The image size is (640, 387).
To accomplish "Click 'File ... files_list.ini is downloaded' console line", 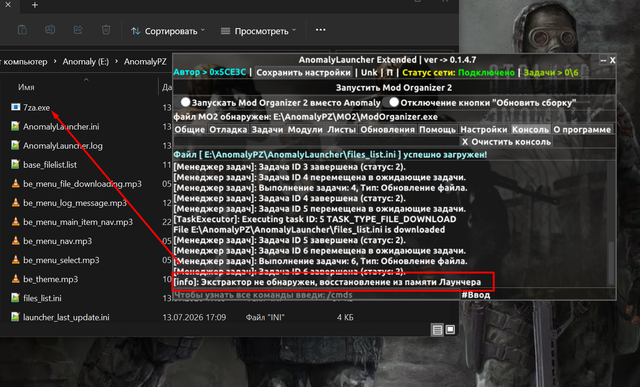I will [x=309, y=229].
